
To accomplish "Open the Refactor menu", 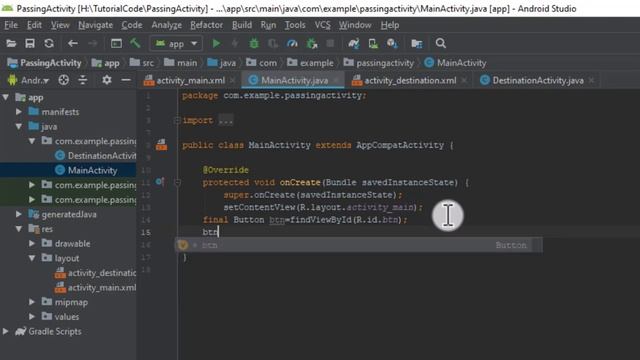I will [x=207, y=25].
